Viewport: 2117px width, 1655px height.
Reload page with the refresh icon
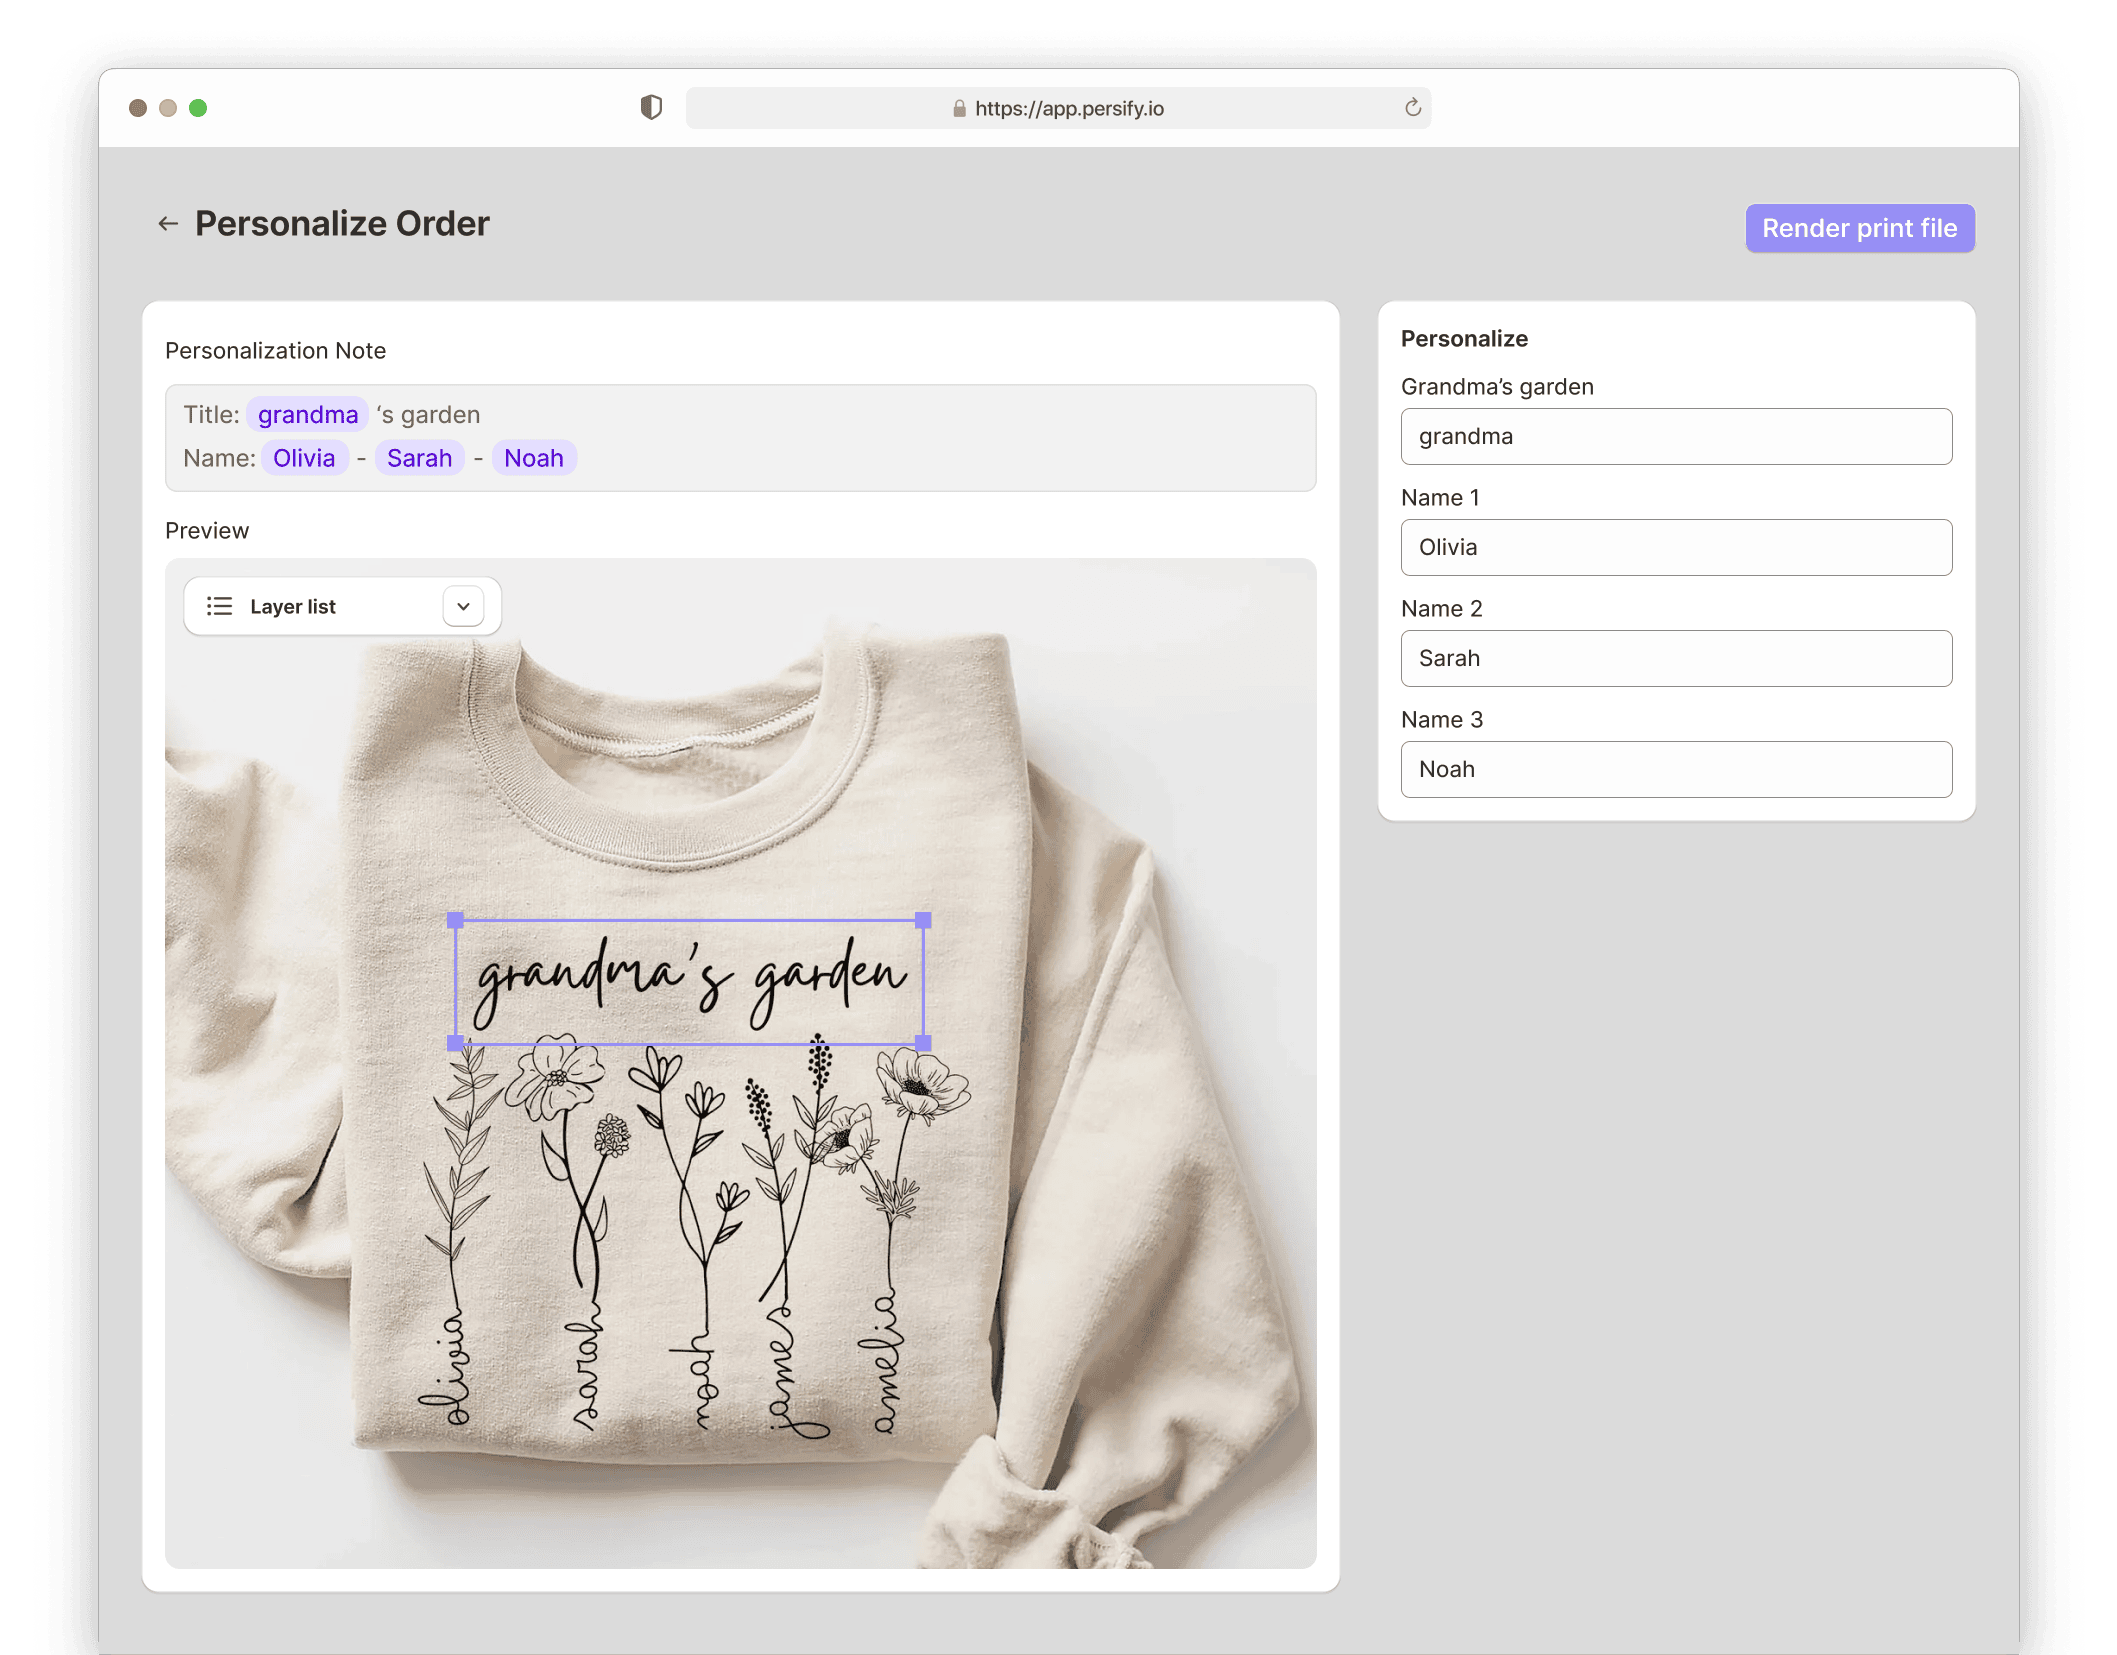point(1412,107)
